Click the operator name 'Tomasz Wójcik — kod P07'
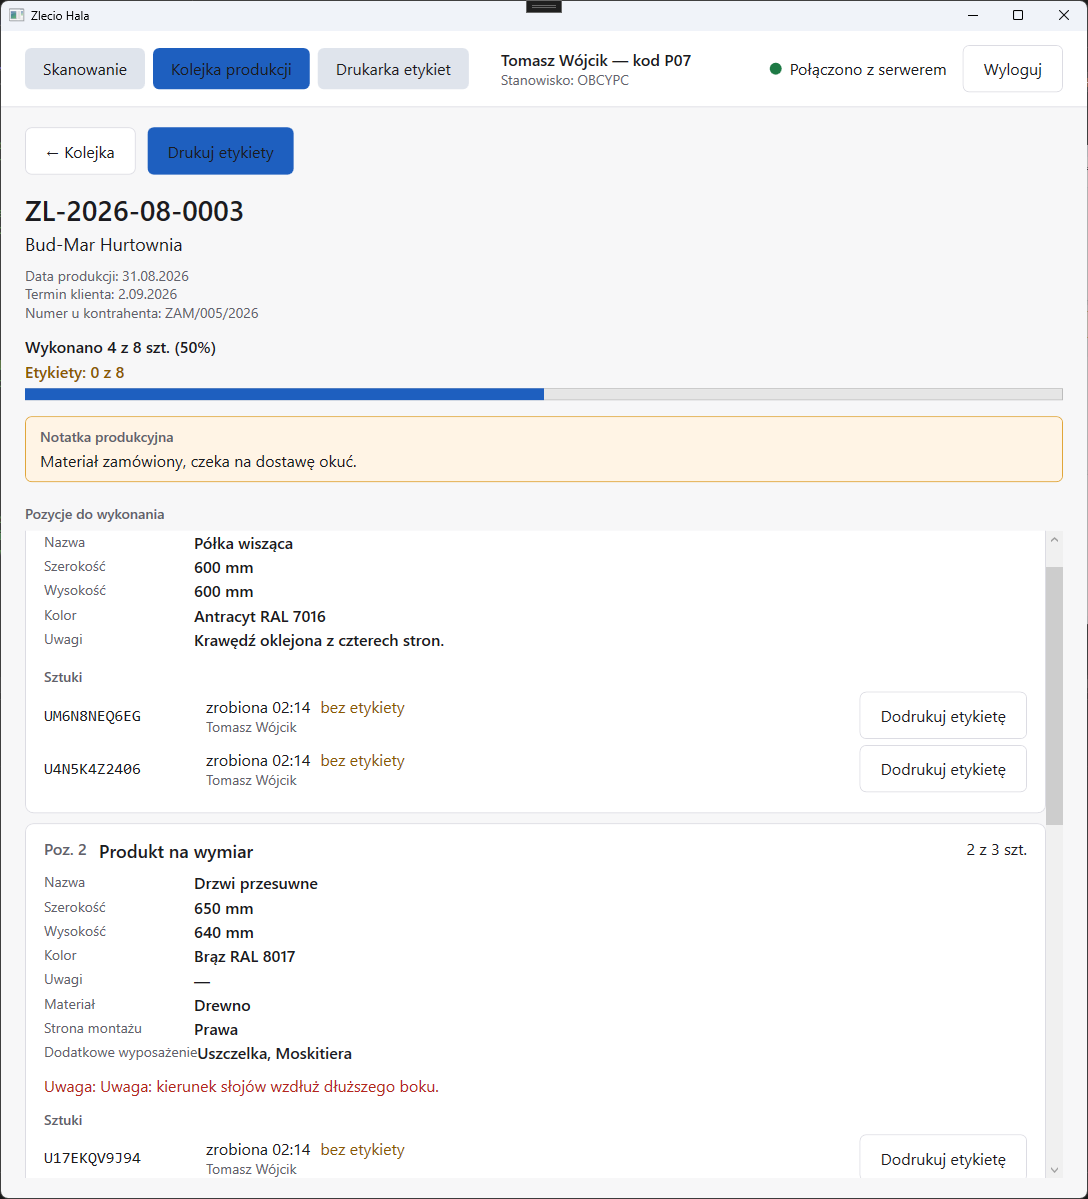The height and width of the screenshot is (1199, 1088). 596,60
